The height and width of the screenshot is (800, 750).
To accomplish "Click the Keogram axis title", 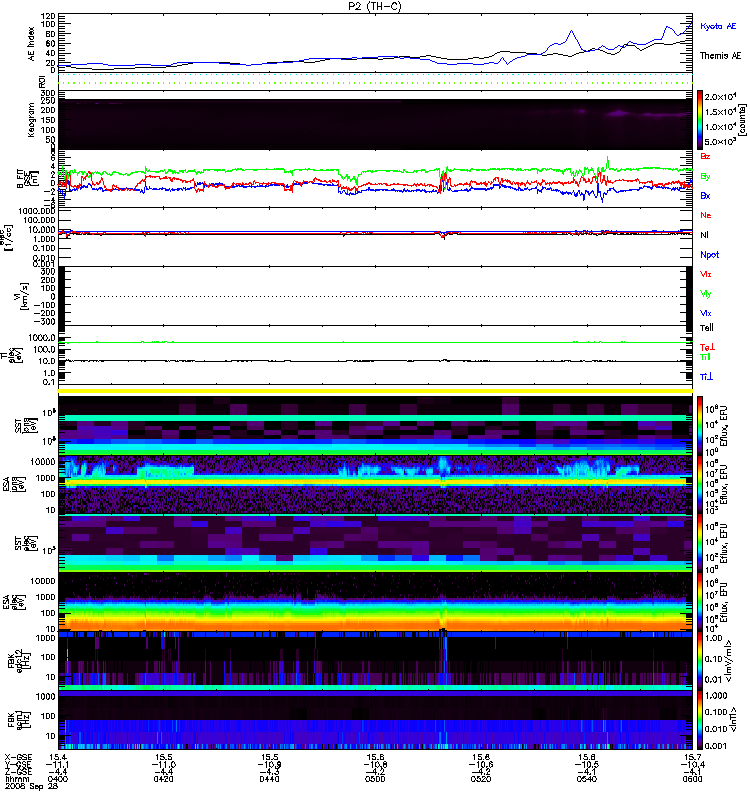I will 31,121.
